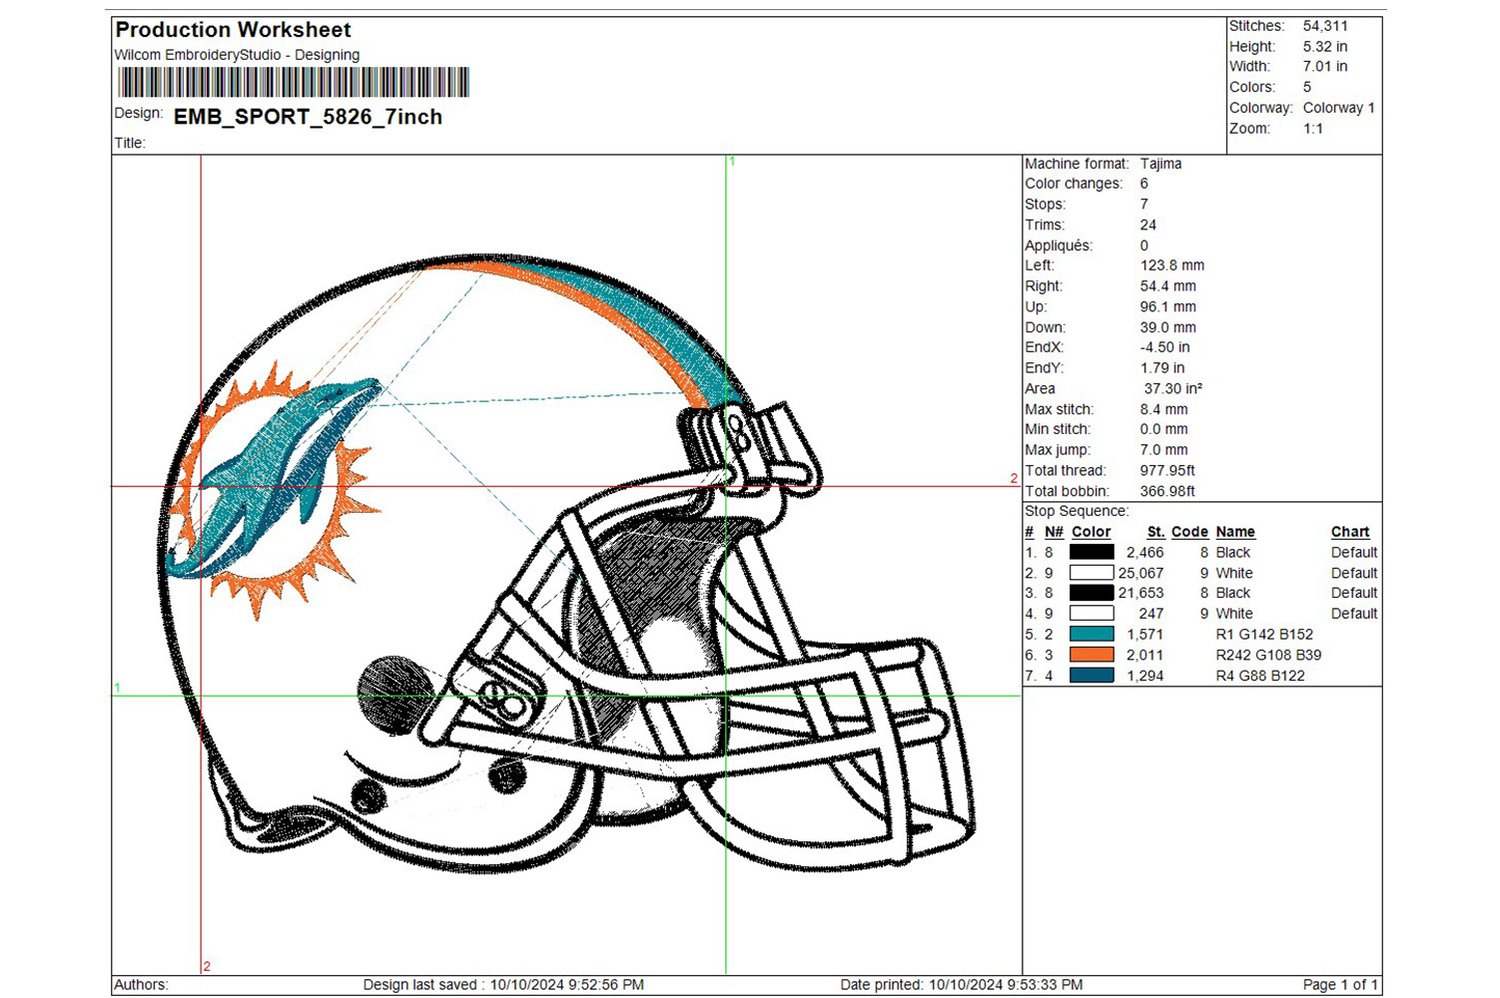Click the black swatch in stop 1 row

point(1091,552)
